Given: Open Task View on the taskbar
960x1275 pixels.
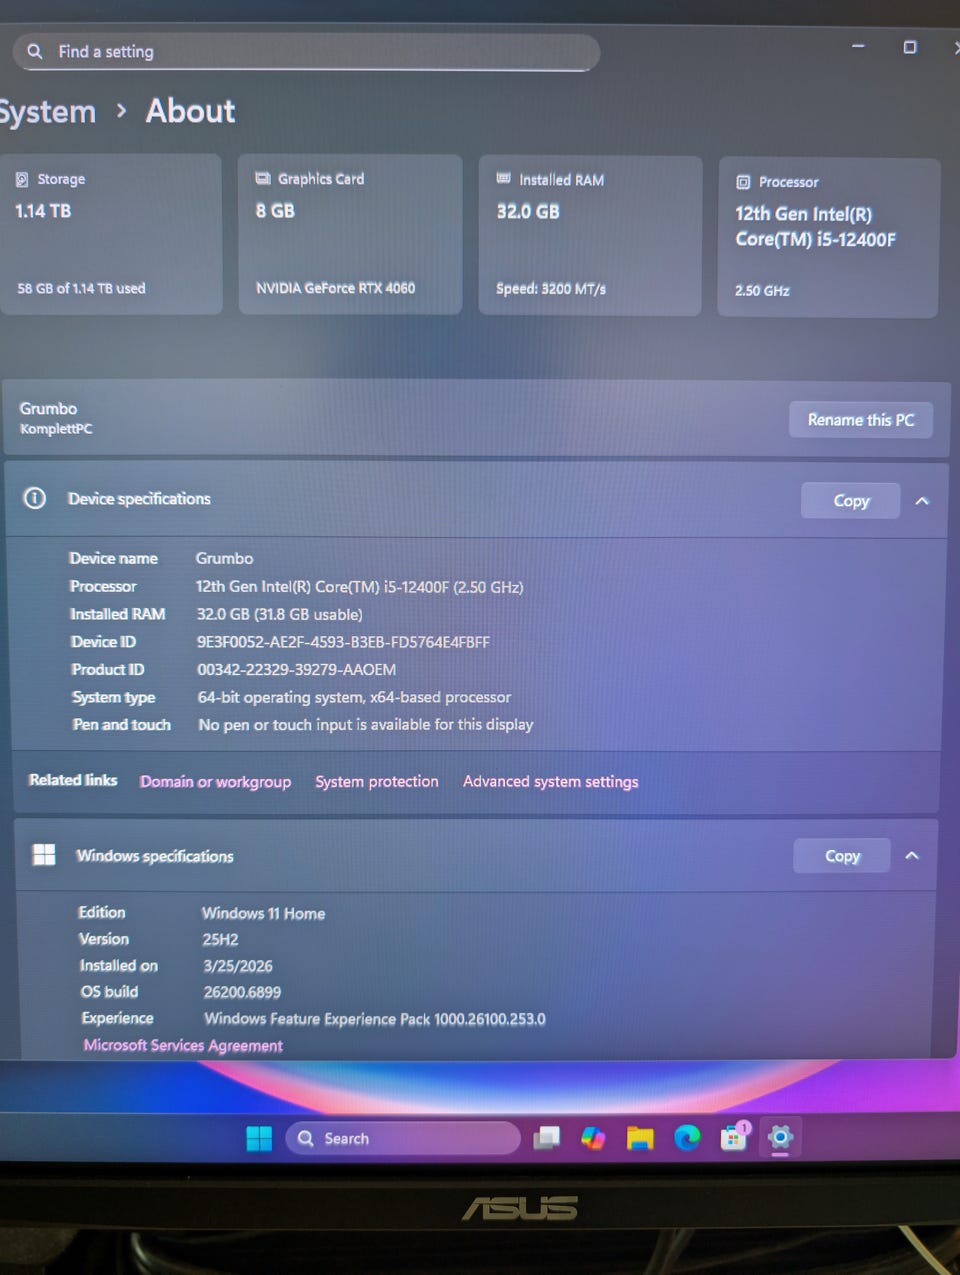Looking at the screenshot, I should point(546,1138).
